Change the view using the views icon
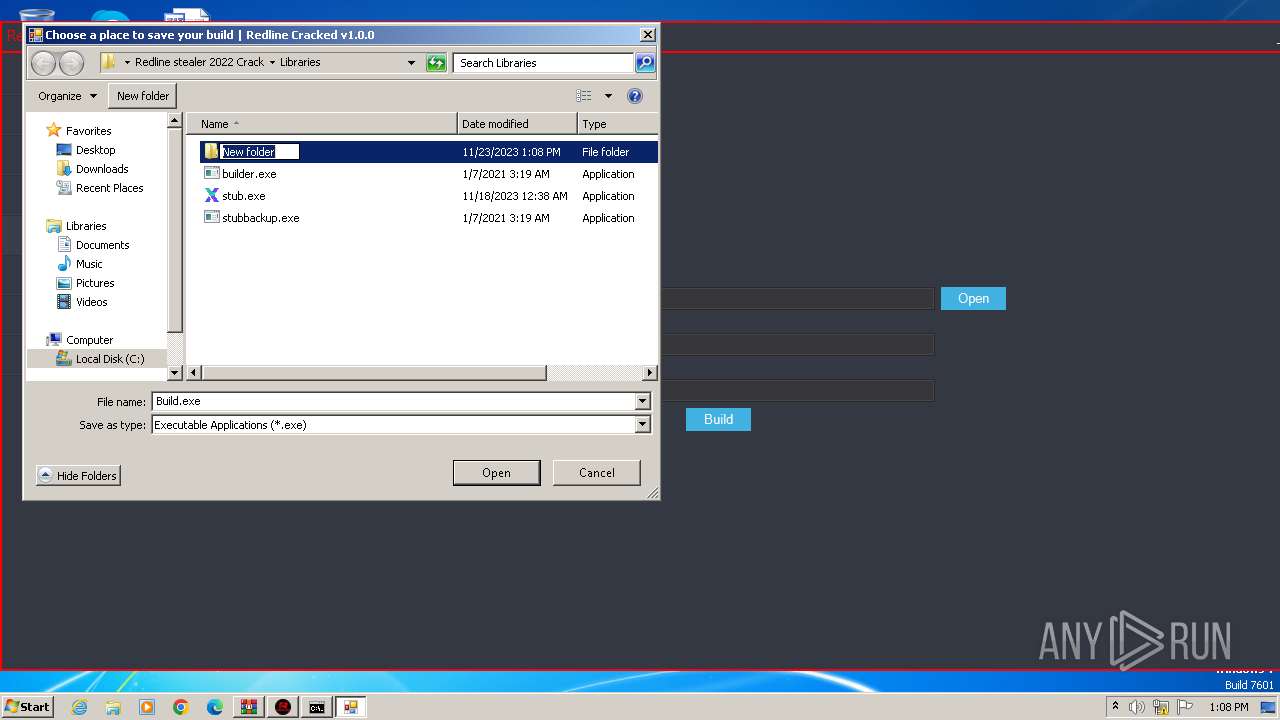Image resolution: width=1280 pixels, height=720 pixels. [584, 96]
